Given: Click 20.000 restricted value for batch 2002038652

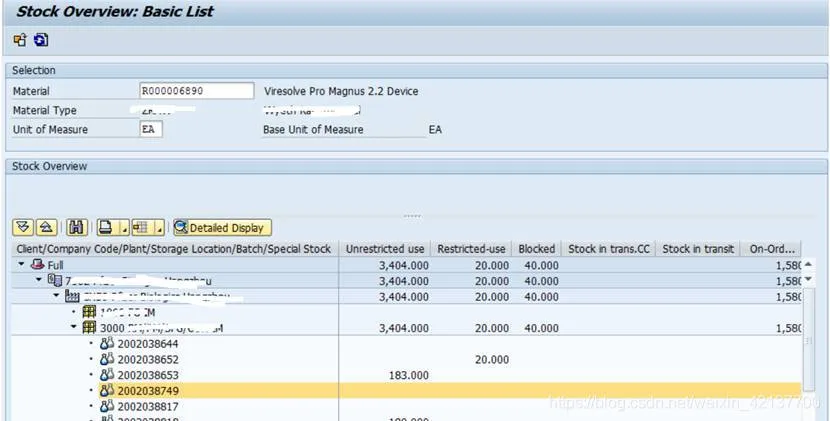Looking at the screenshot, I should point(492,360).
